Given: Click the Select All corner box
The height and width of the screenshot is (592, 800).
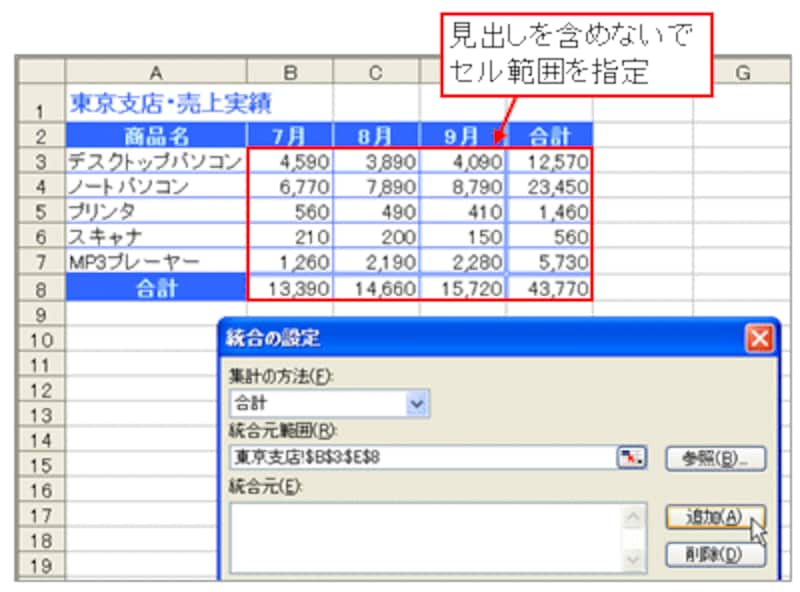Looking at the screenshot, I should [42, 73].
